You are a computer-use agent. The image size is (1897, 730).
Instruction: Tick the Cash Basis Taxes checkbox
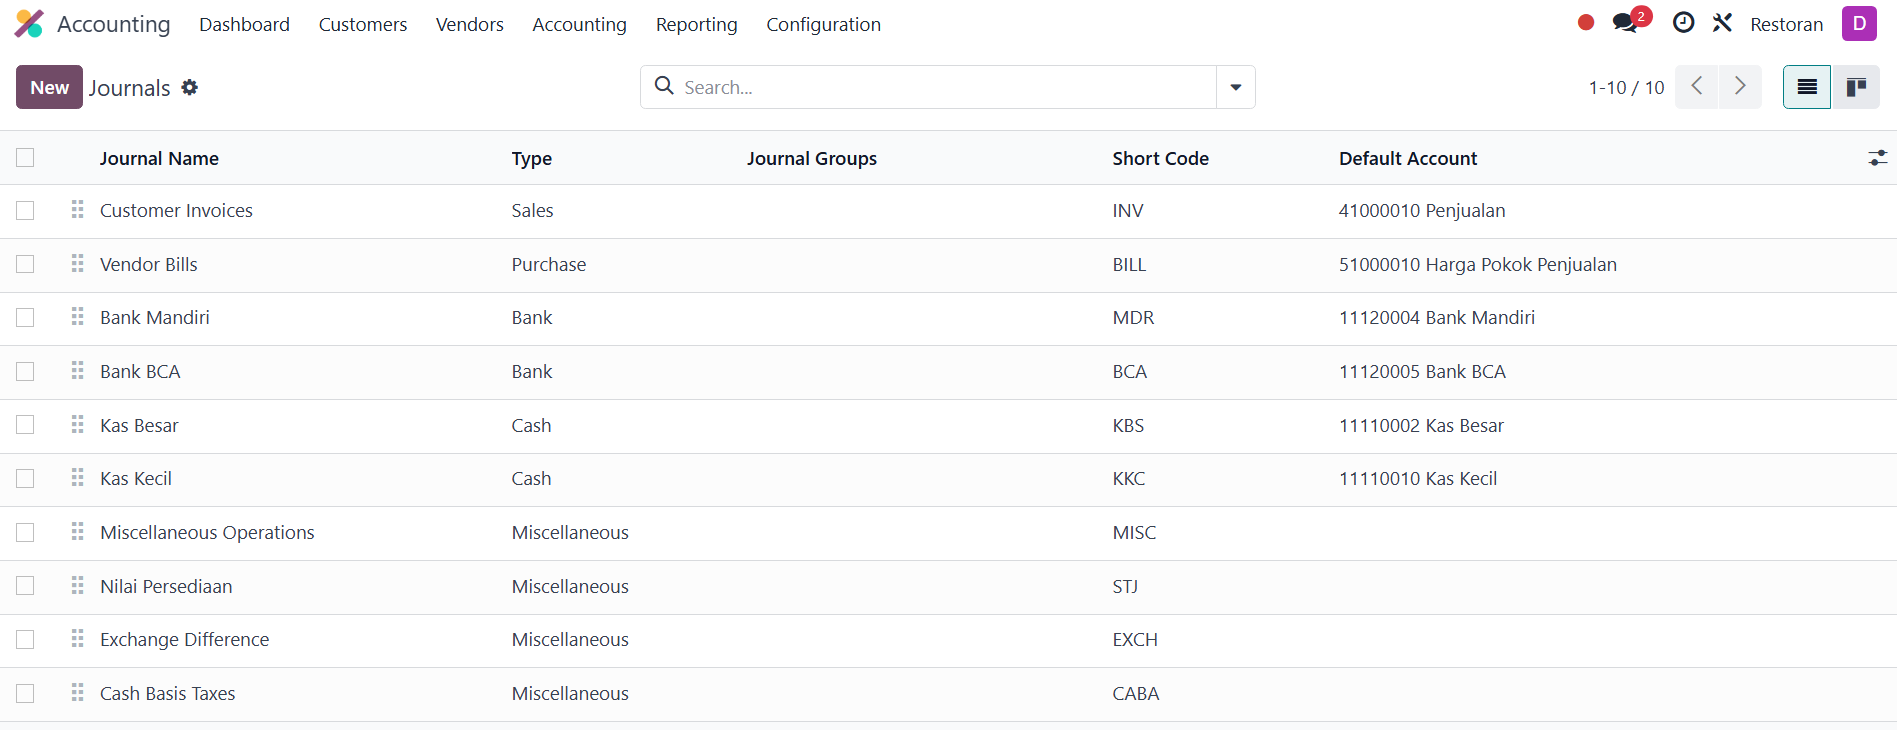coord(25,693)
